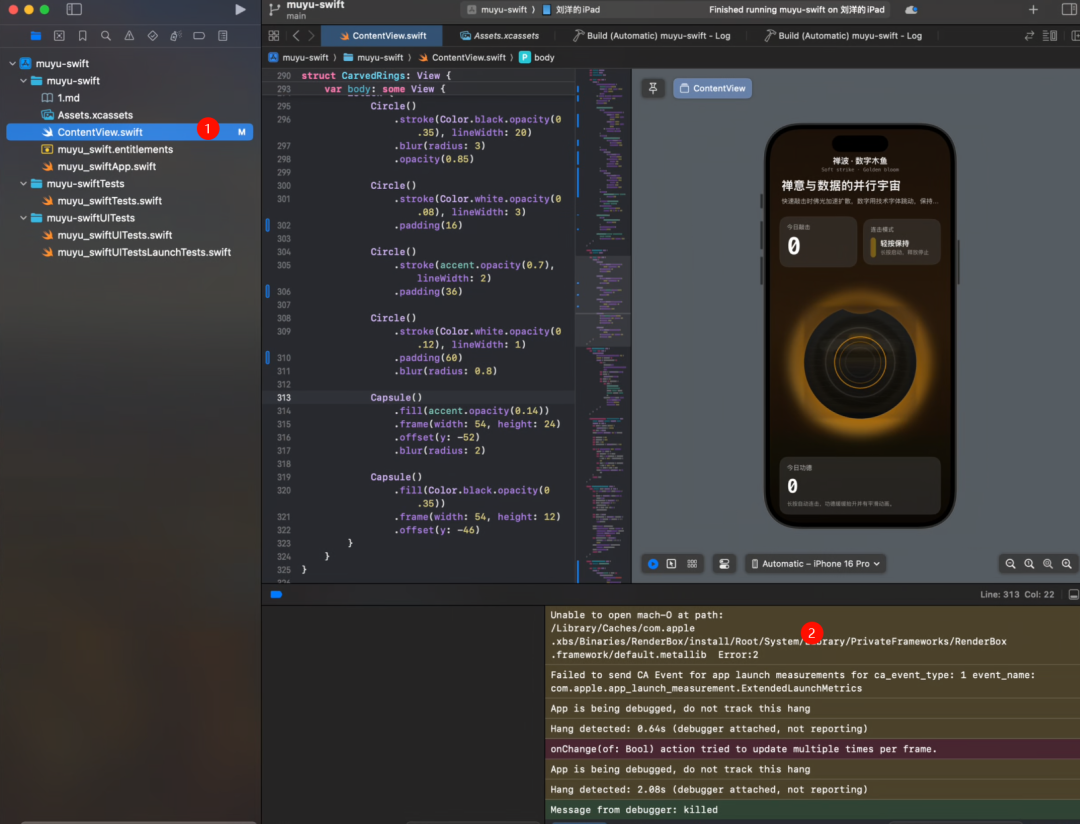Screen dimensions: 1080x824
Task: Enable selectable preview mode
Action: [672, 564]
